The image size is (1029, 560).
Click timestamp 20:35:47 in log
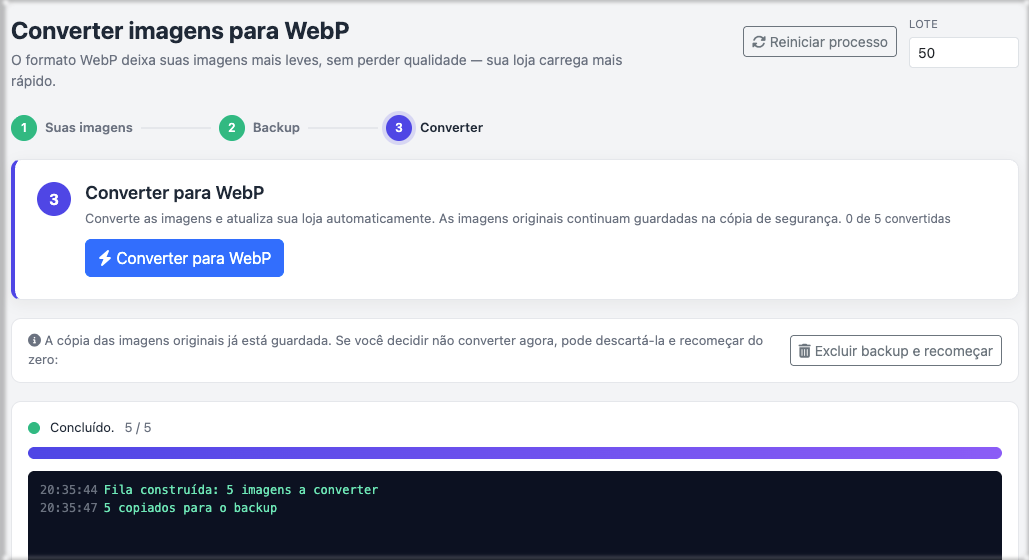click(x=68, y=508)
